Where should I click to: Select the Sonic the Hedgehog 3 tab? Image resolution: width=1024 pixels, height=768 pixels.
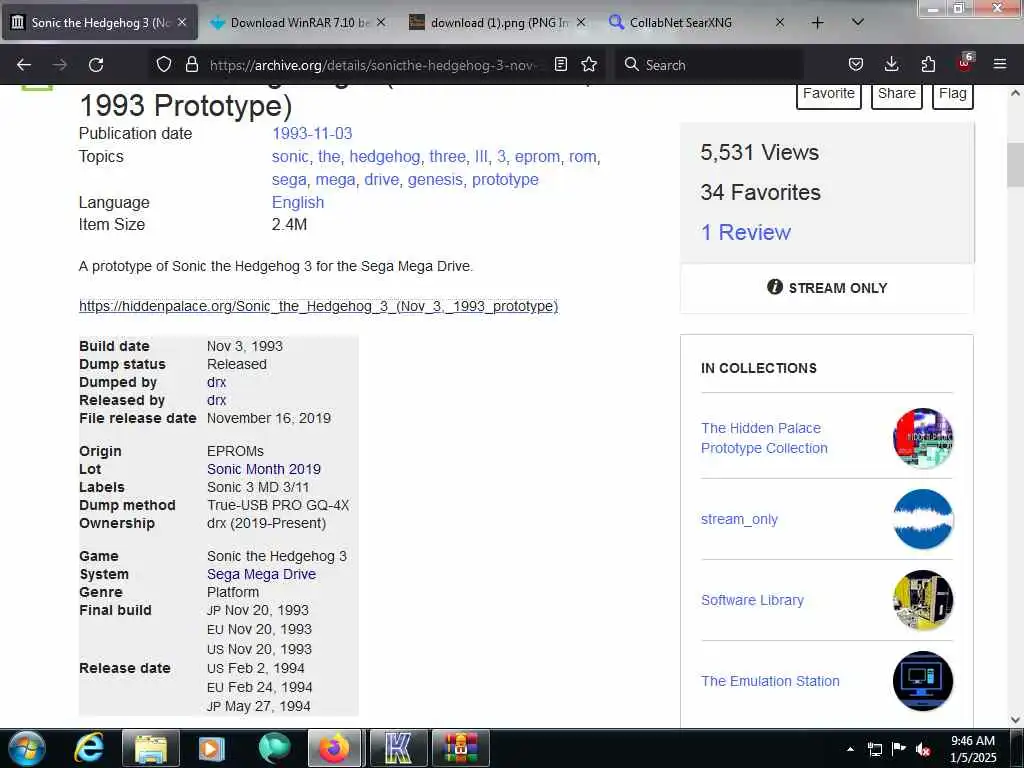pyautogui.click(x=100, y=22)
